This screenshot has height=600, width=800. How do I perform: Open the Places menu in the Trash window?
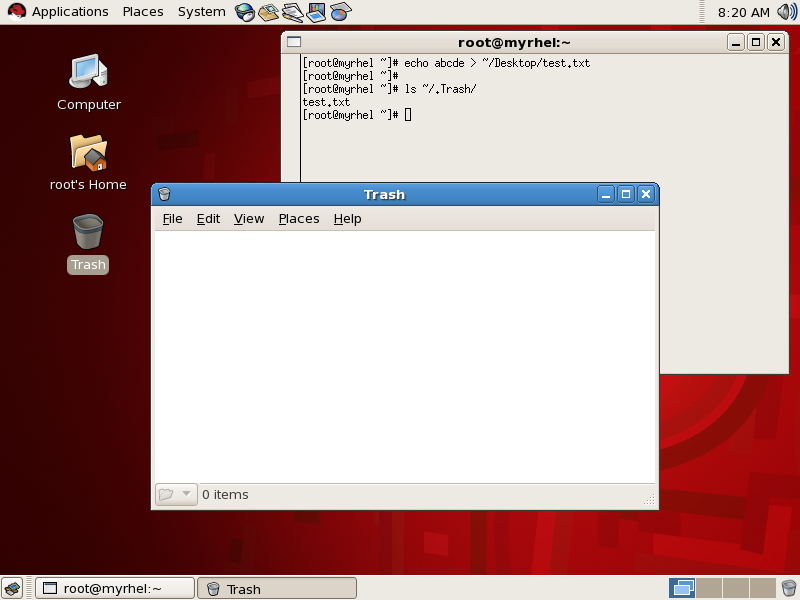point(298,218)
